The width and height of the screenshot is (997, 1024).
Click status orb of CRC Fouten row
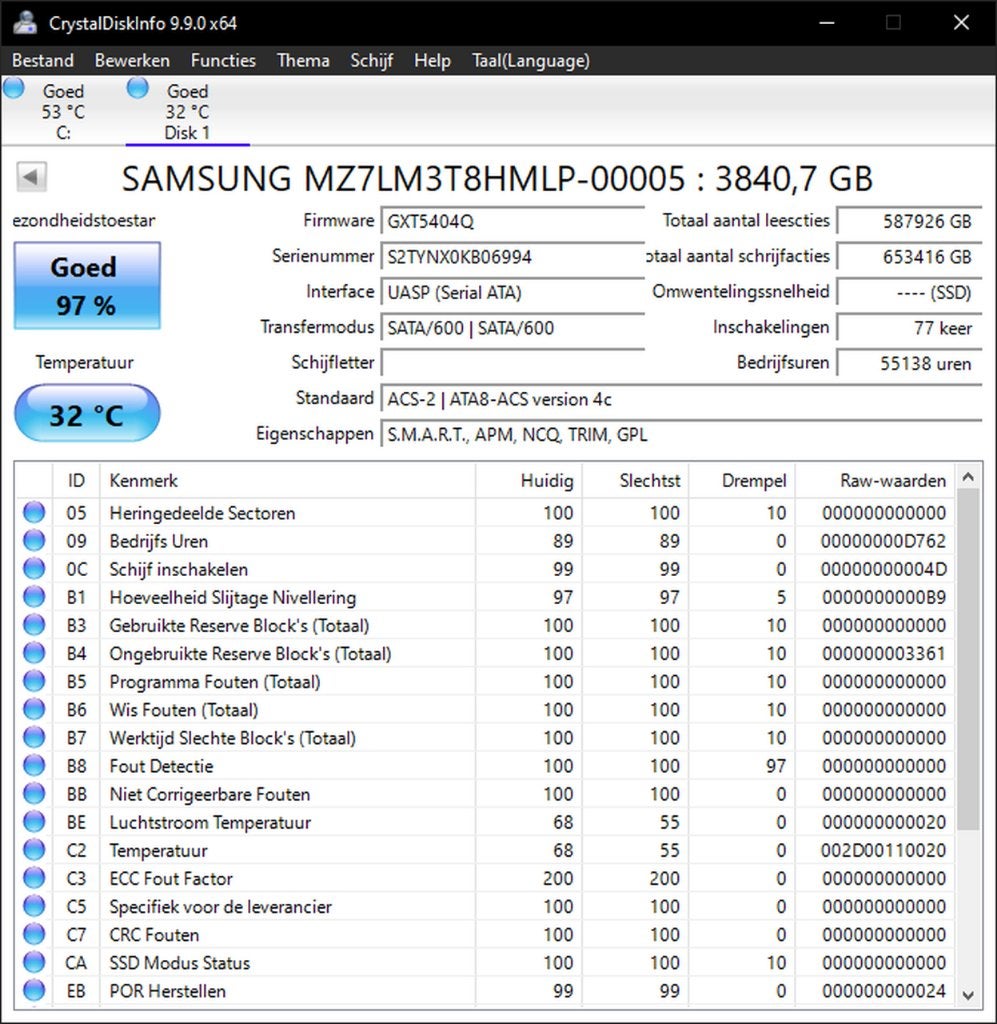(x=34, y=934)
